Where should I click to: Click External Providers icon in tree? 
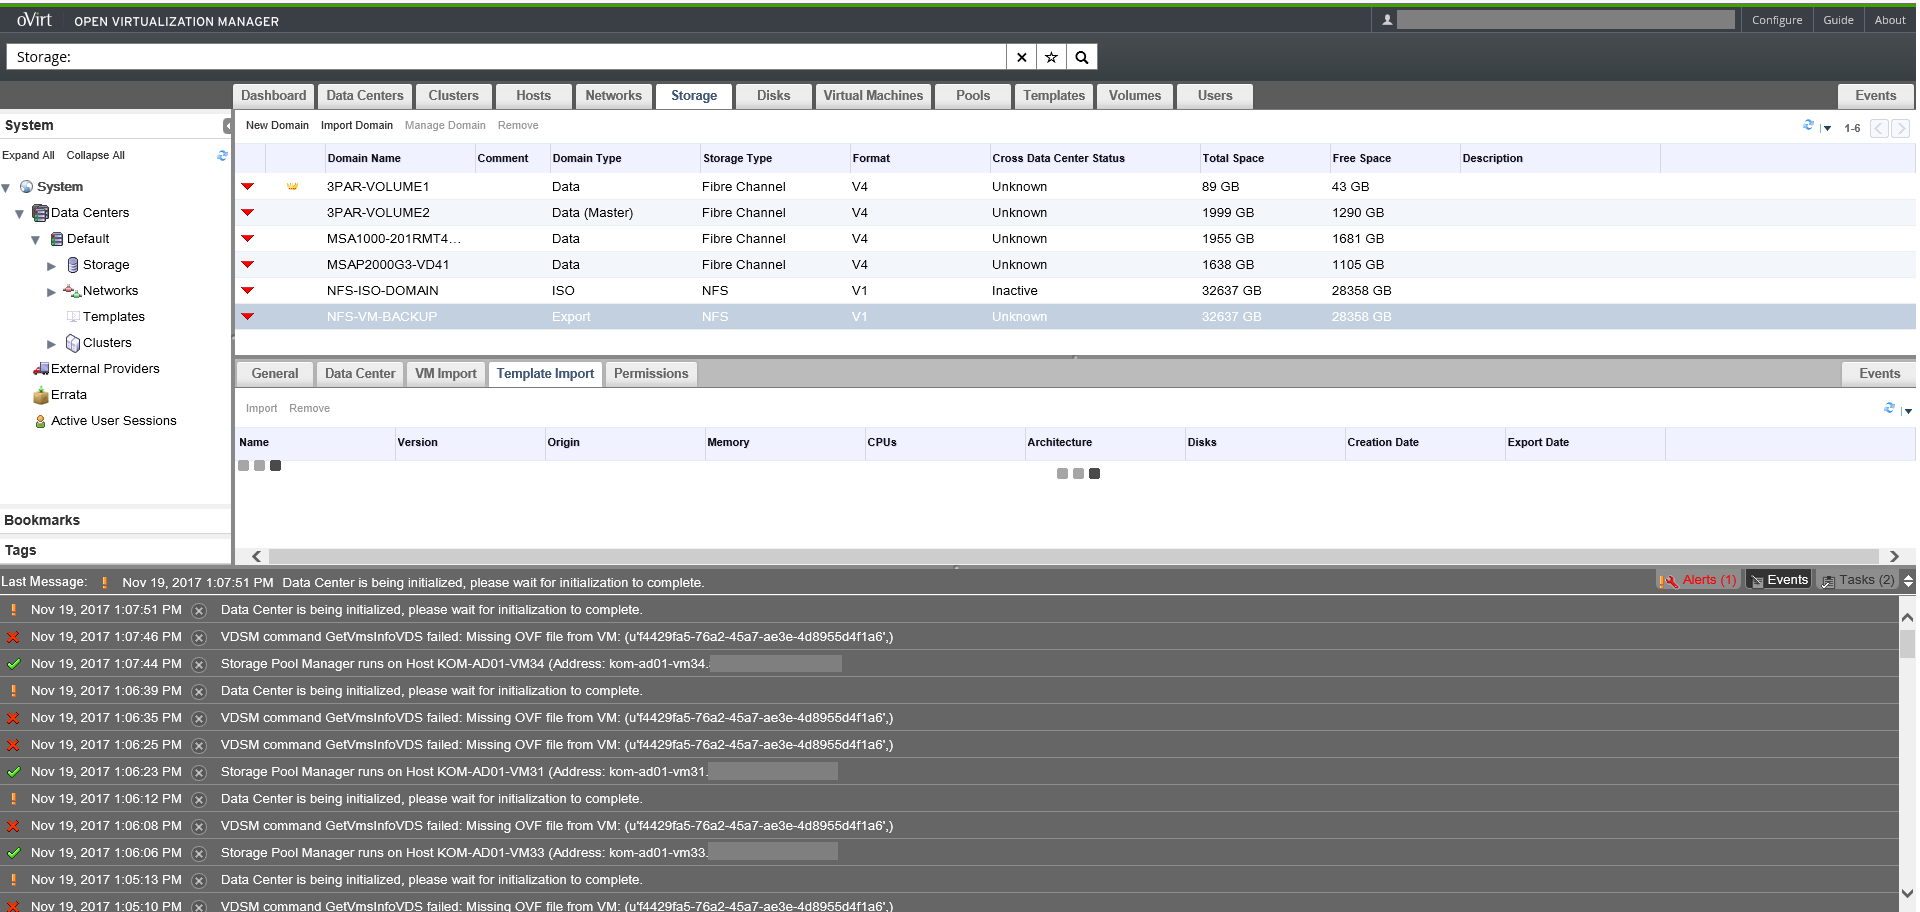point(41,369)
